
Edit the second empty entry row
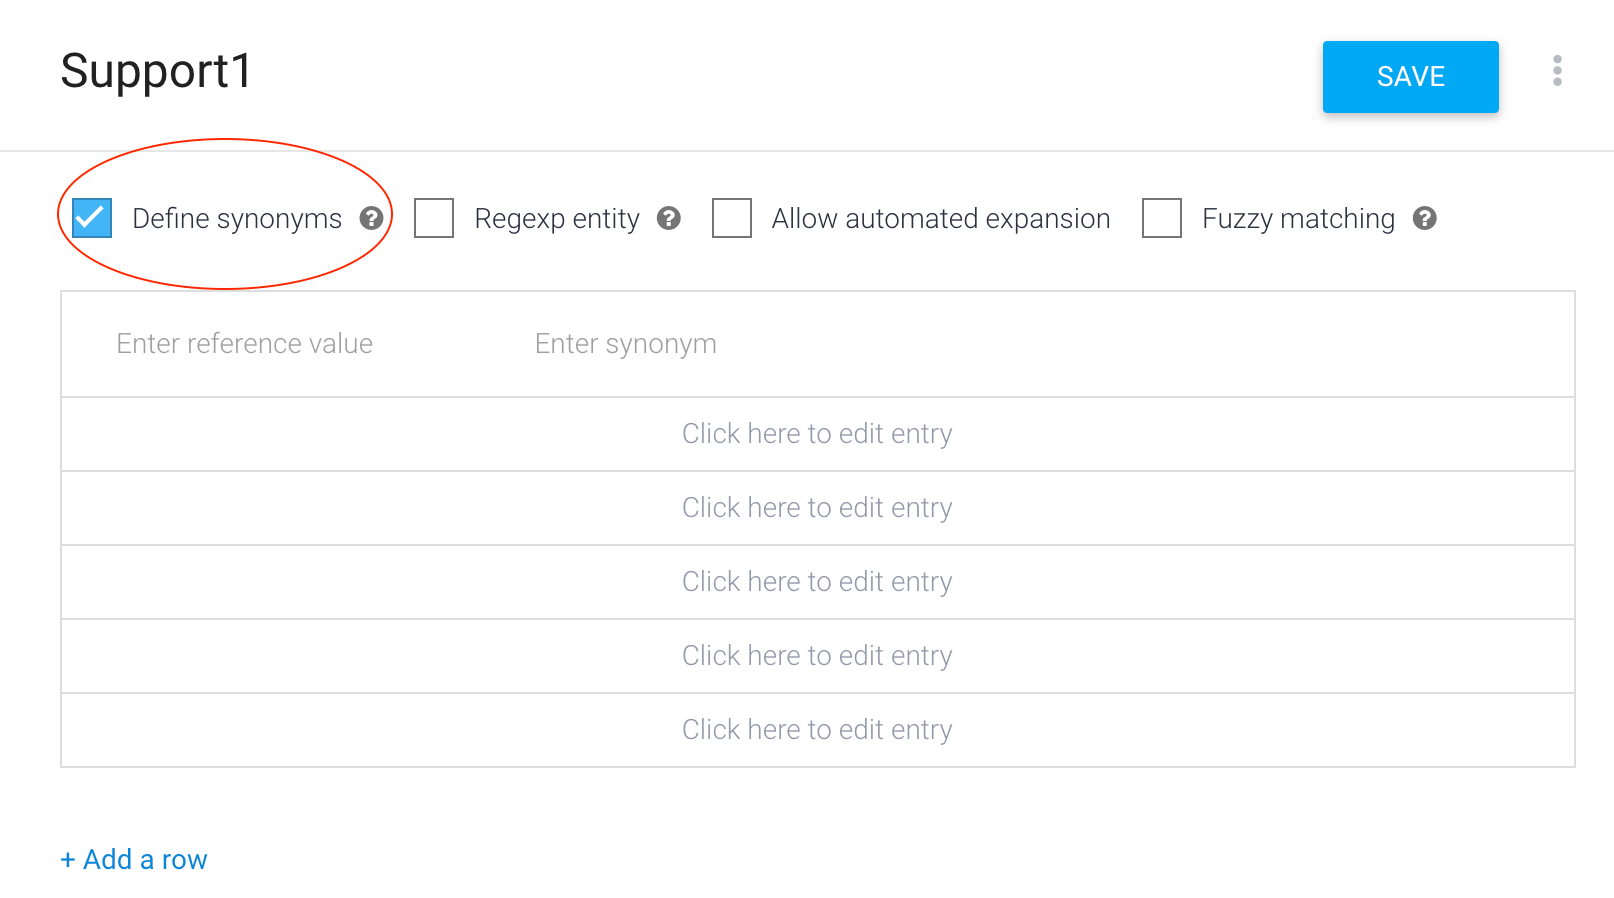click(x=817, y=508)
